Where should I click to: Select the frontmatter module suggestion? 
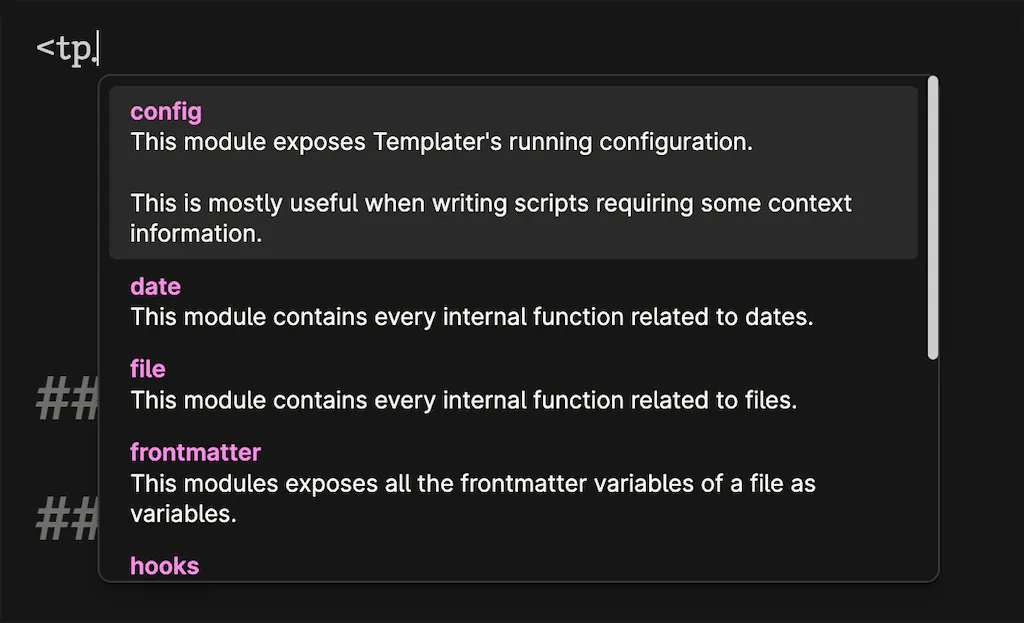[195, 452]
